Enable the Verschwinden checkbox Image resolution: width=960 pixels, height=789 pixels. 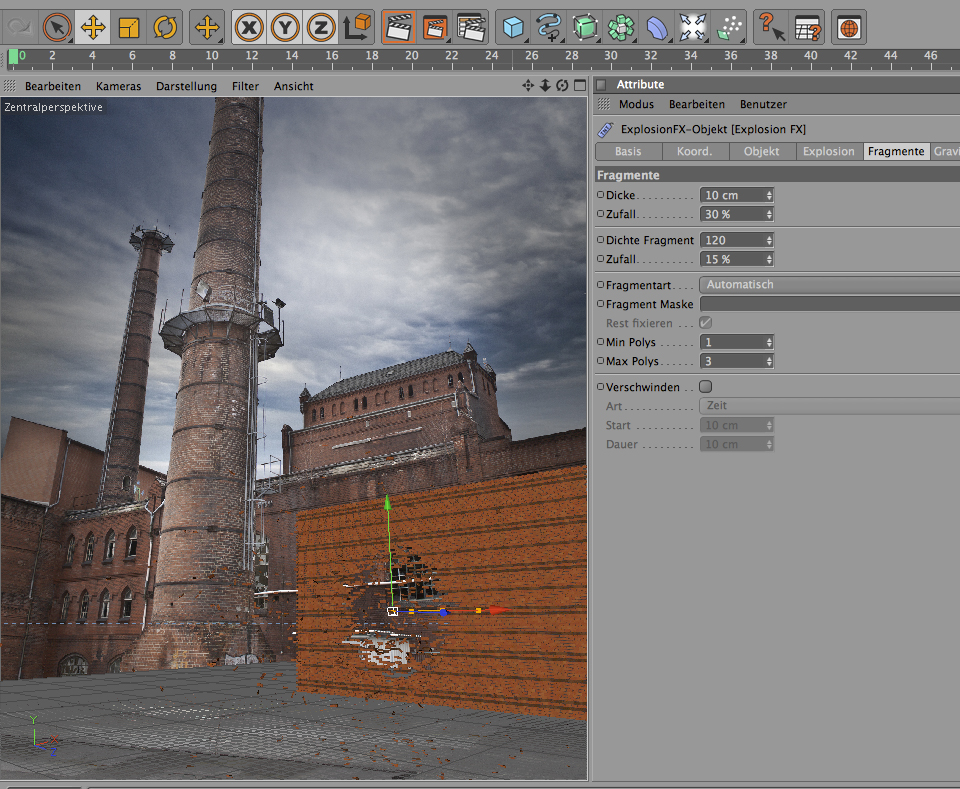[705, 387]
